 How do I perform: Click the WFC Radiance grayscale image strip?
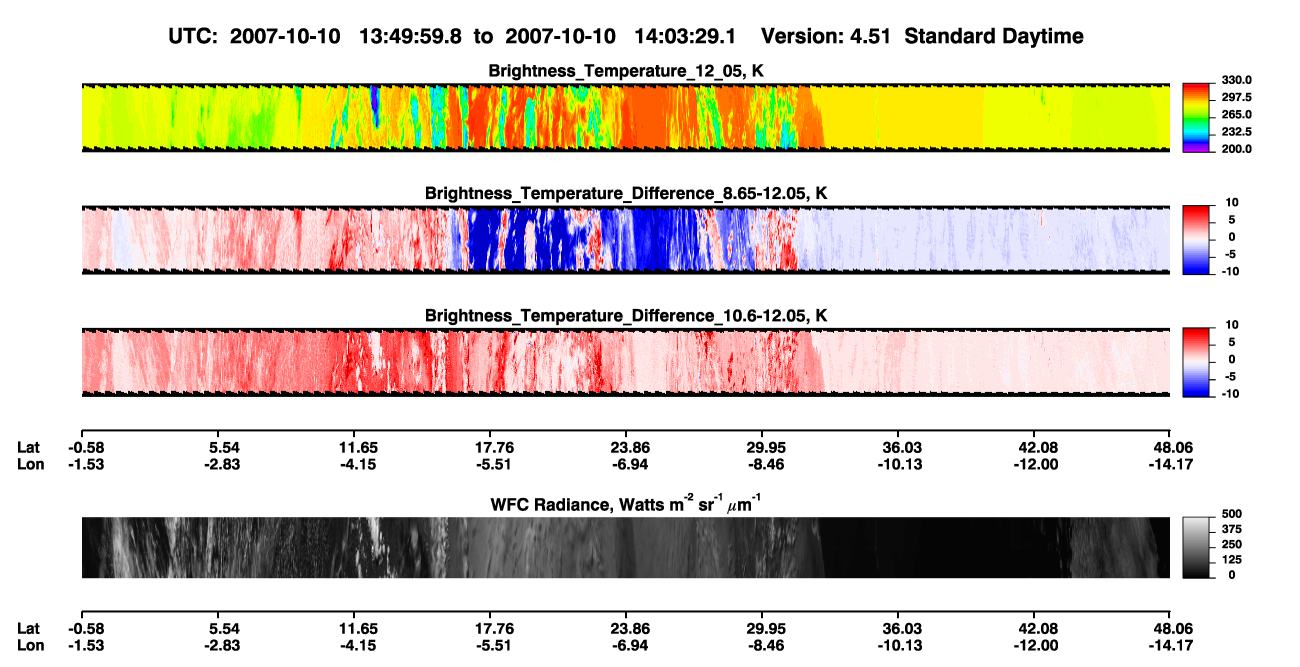point(625,547)
